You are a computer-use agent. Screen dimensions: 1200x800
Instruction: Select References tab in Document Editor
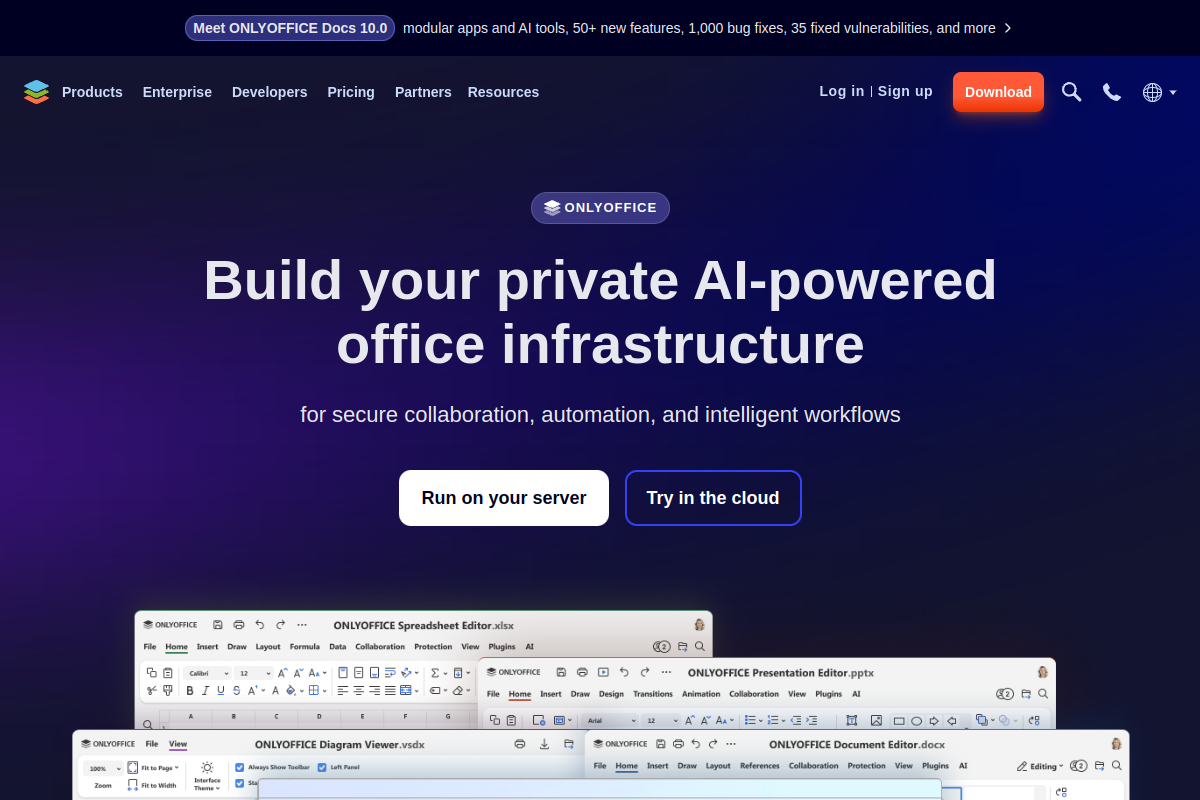pyautogui.click(x=759, y=766)
